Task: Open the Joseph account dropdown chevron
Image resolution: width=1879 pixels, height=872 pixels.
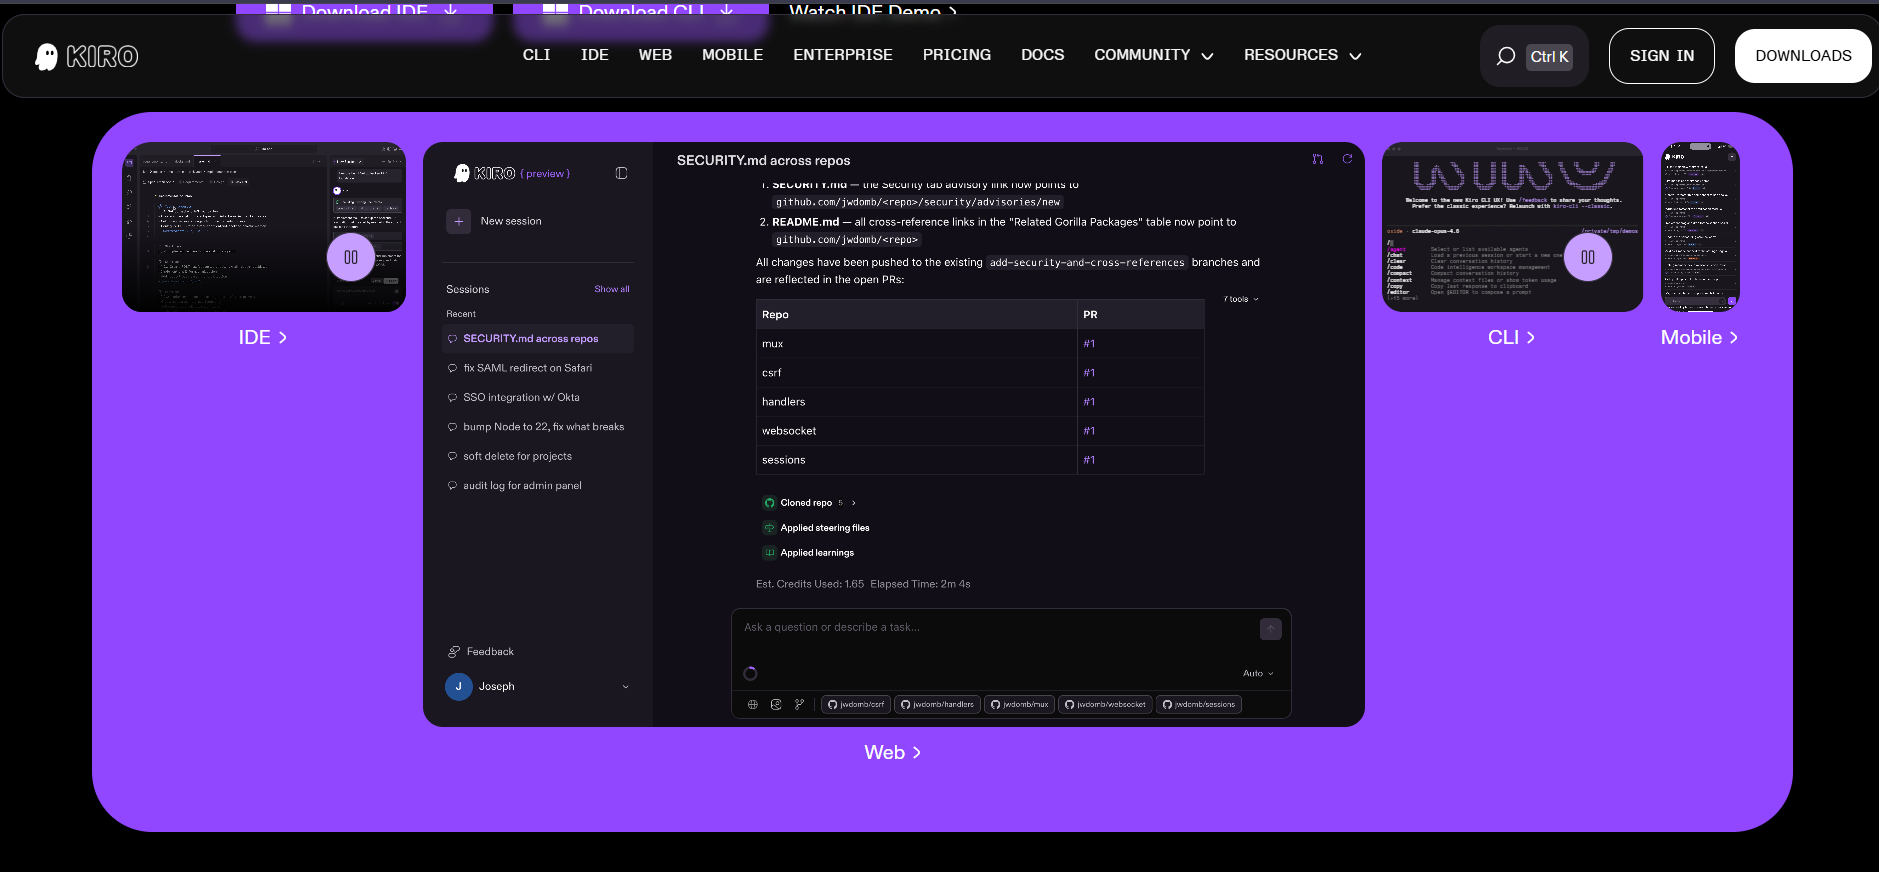Action: coord(626,687)
